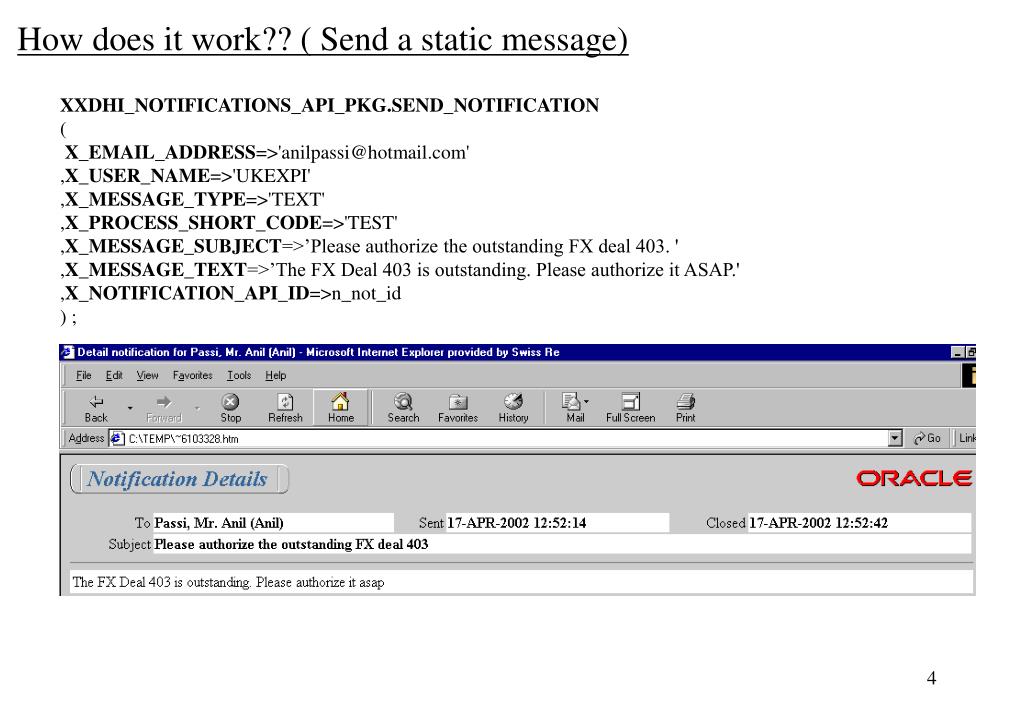Open the Search pane
Screen dimensions: 1024x725
(403, 408)
